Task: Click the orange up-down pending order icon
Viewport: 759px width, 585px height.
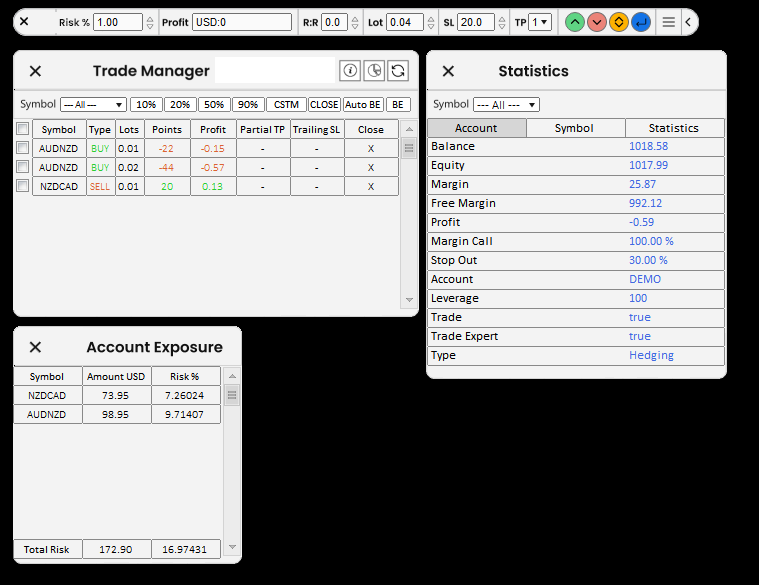Action: (619, 22)
